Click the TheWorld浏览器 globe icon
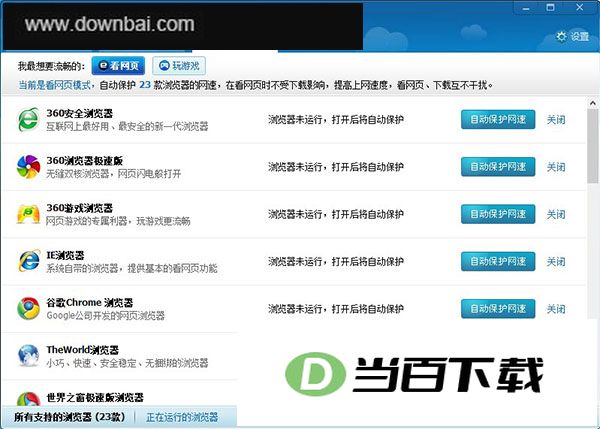The image size is (600, 429). [x=29, y=356]
